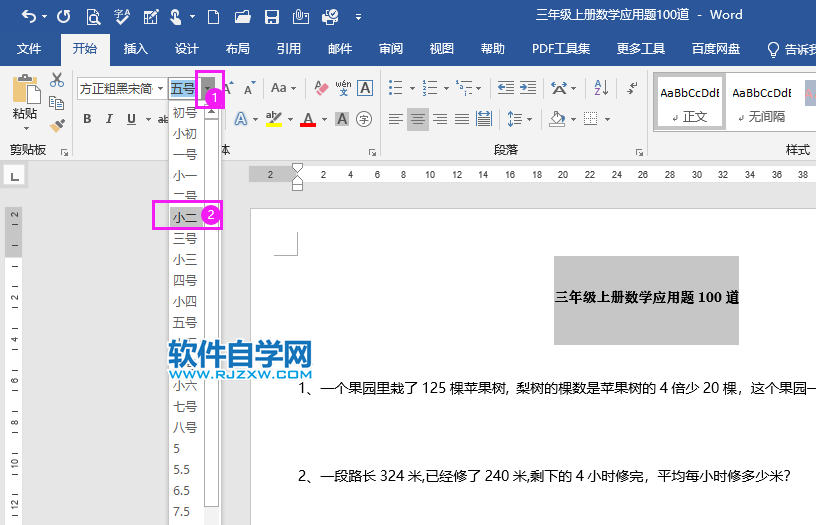Expand the Change Case Aa menu
This screenshot has height=525, width=816.
(283, 88)
